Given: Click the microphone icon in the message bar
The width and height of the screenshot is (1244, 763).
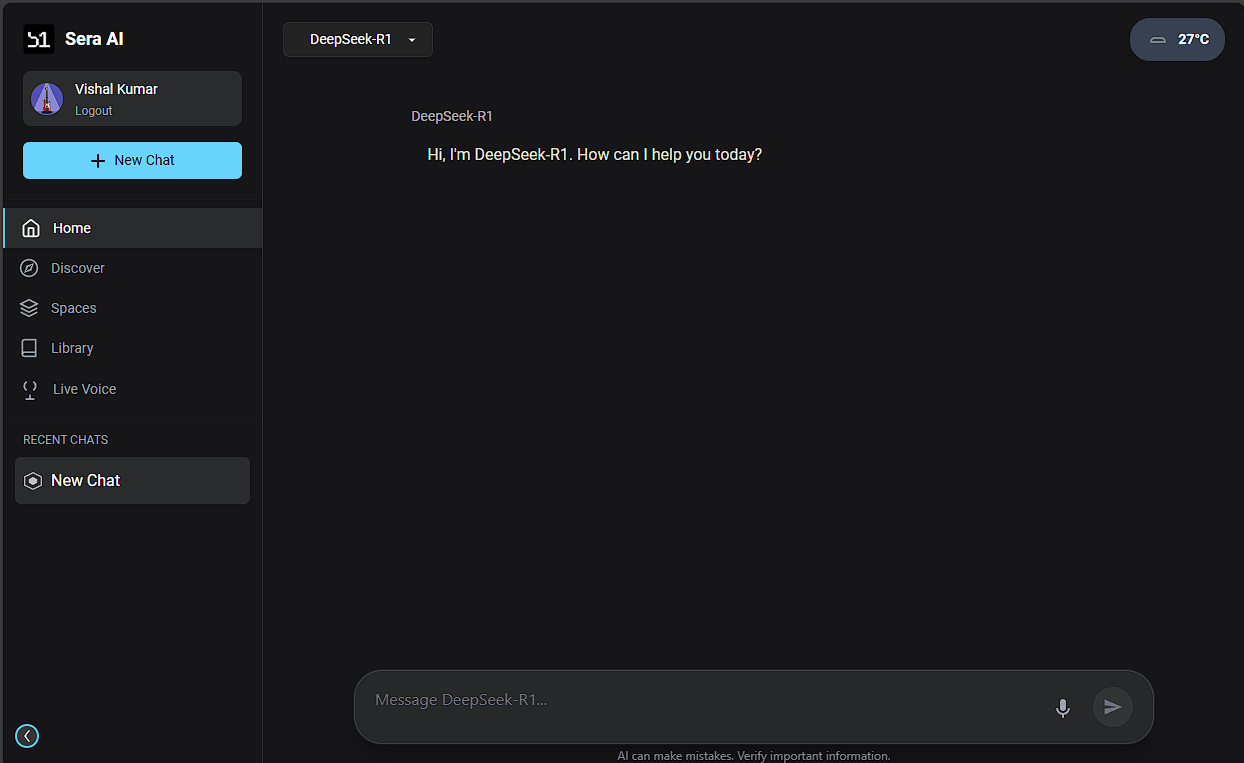Looking at the screenshot, I should click(x=1062, y=708).
